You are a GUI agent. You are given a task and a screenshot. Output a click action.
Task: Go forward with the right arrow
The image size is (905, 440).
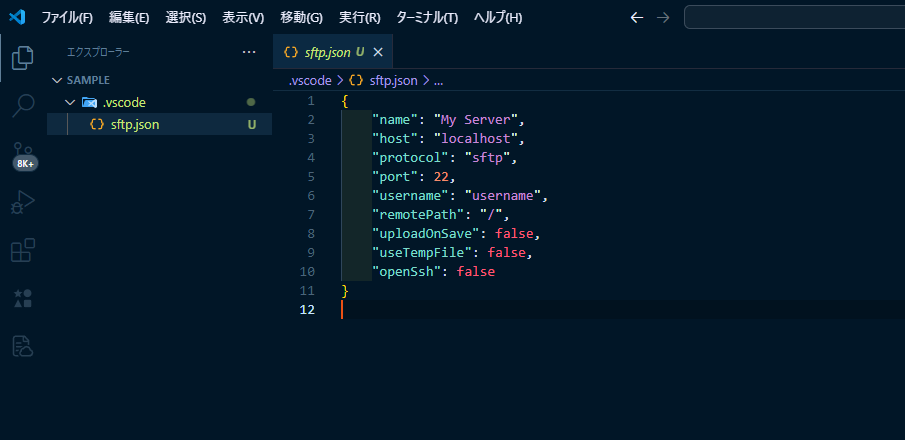tap(663, 18)
